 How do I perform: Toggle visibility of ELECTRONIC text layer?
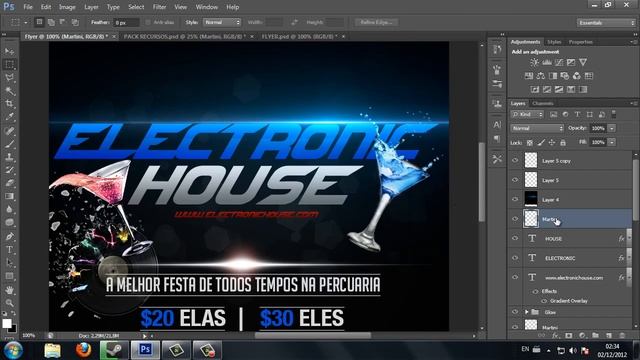[x=515, y=258]
